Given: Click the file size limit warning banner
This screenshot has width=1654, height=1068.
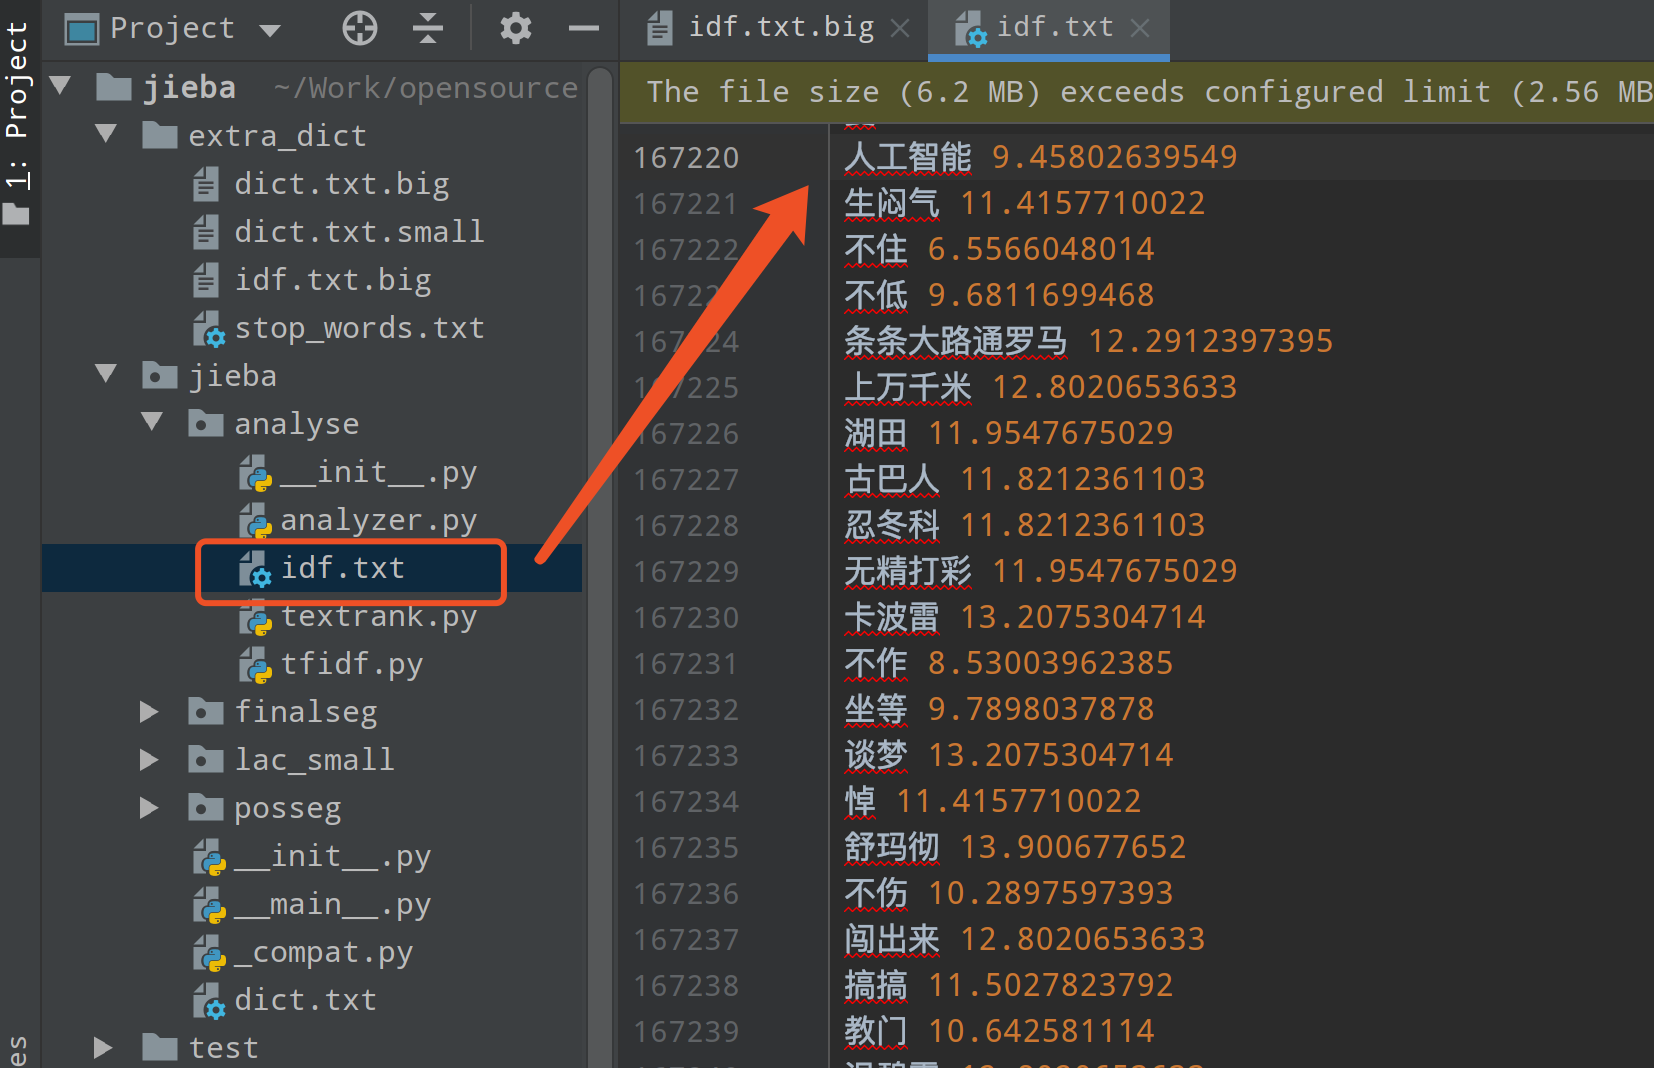Looking at the screenshot, I should point(1137,93).
